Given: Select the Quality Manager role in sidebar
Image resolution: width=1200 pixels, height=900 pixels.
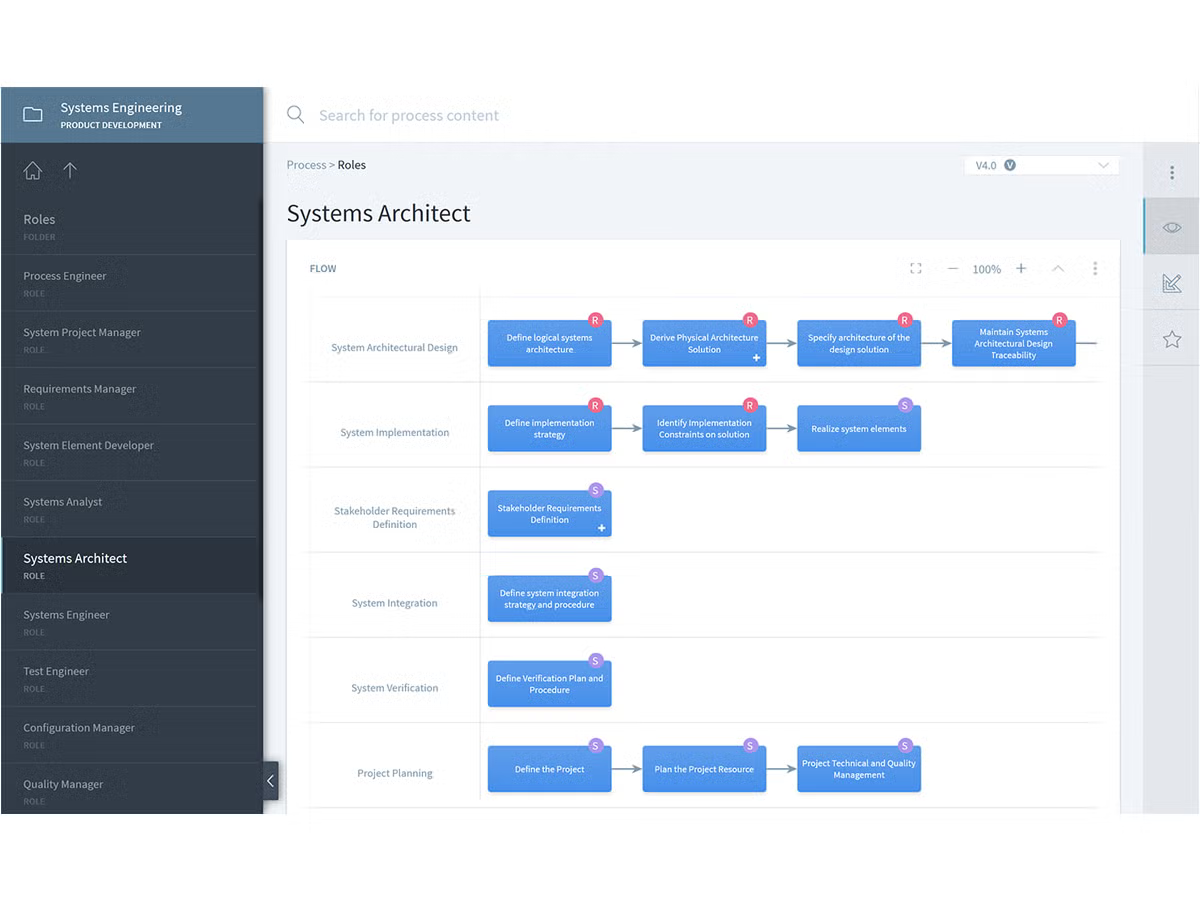Looking at the screenshot, I should click(x=131, y=790).
